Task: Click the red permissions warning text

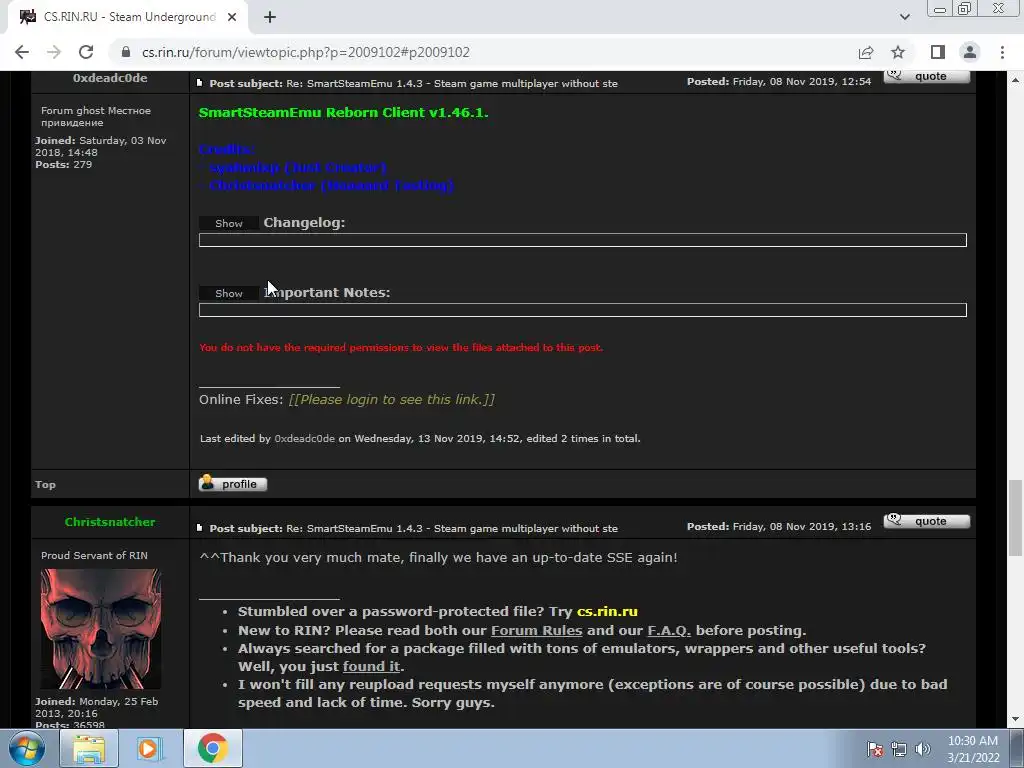Action: tap(401, 347)
